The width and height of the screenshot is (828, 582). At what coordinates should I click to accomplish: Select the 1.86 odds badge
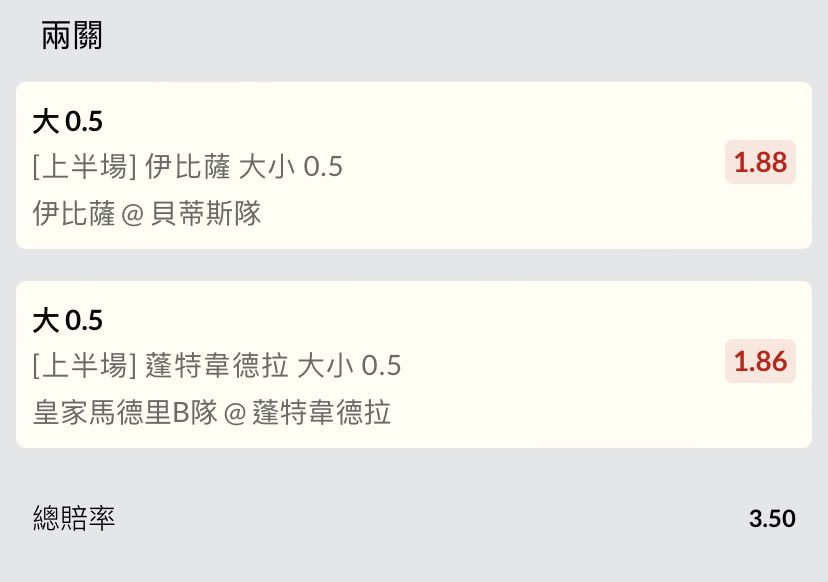[760, 361]
